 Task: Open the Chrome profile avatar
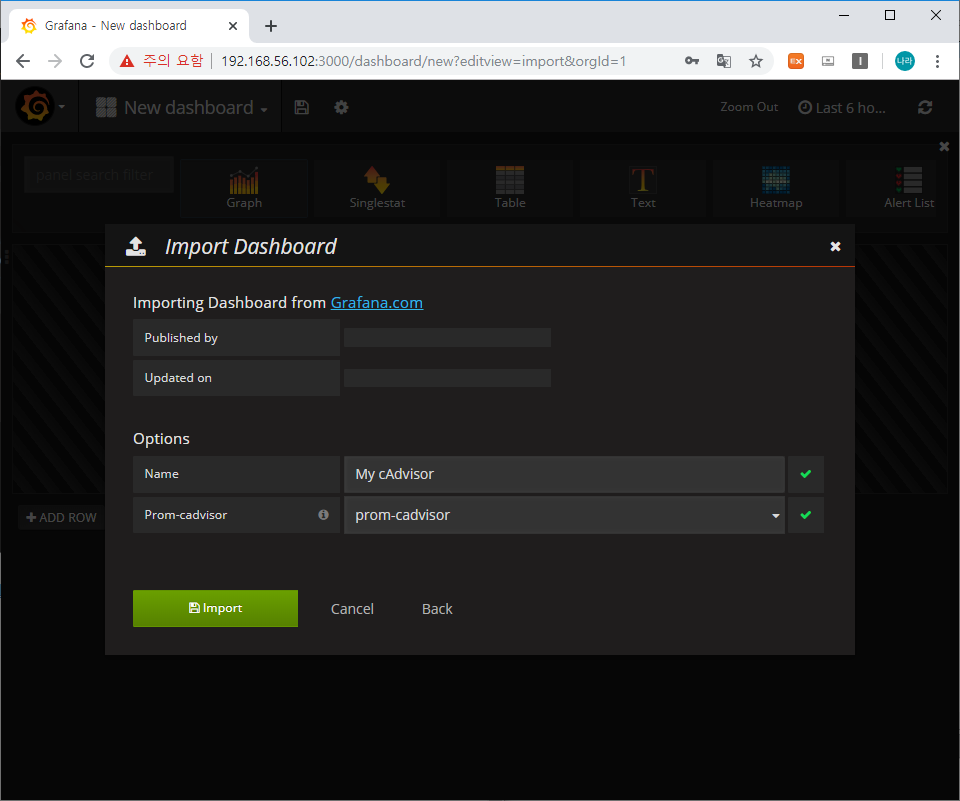[x=904, y=61]
